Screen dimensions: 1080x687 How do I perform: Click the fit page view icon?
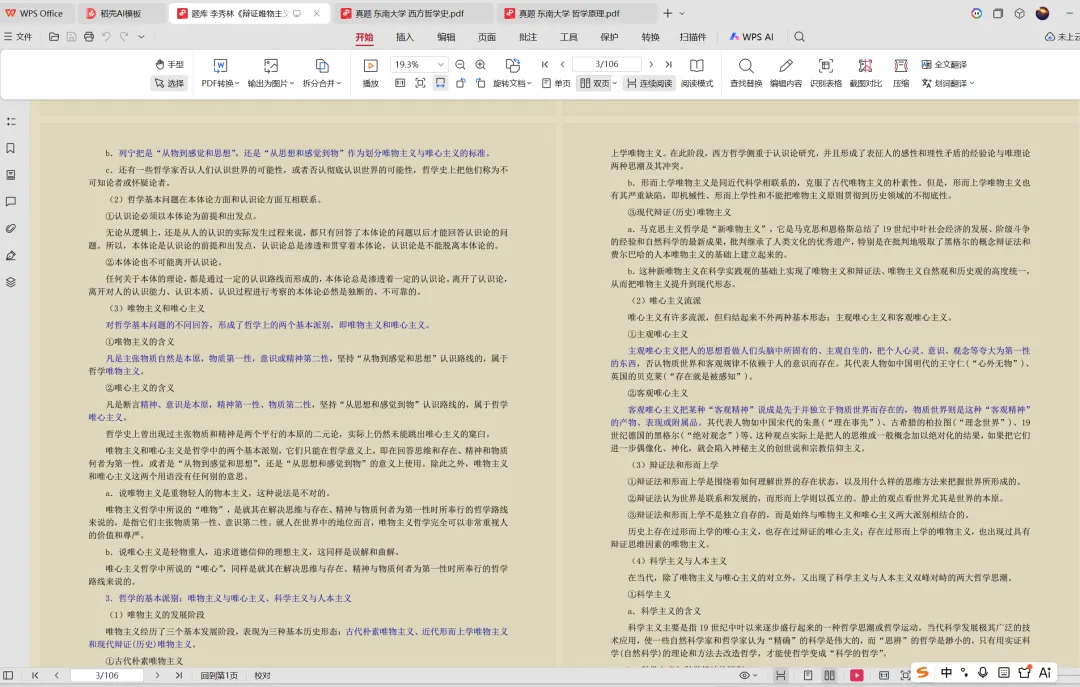[x=420, y=83]
